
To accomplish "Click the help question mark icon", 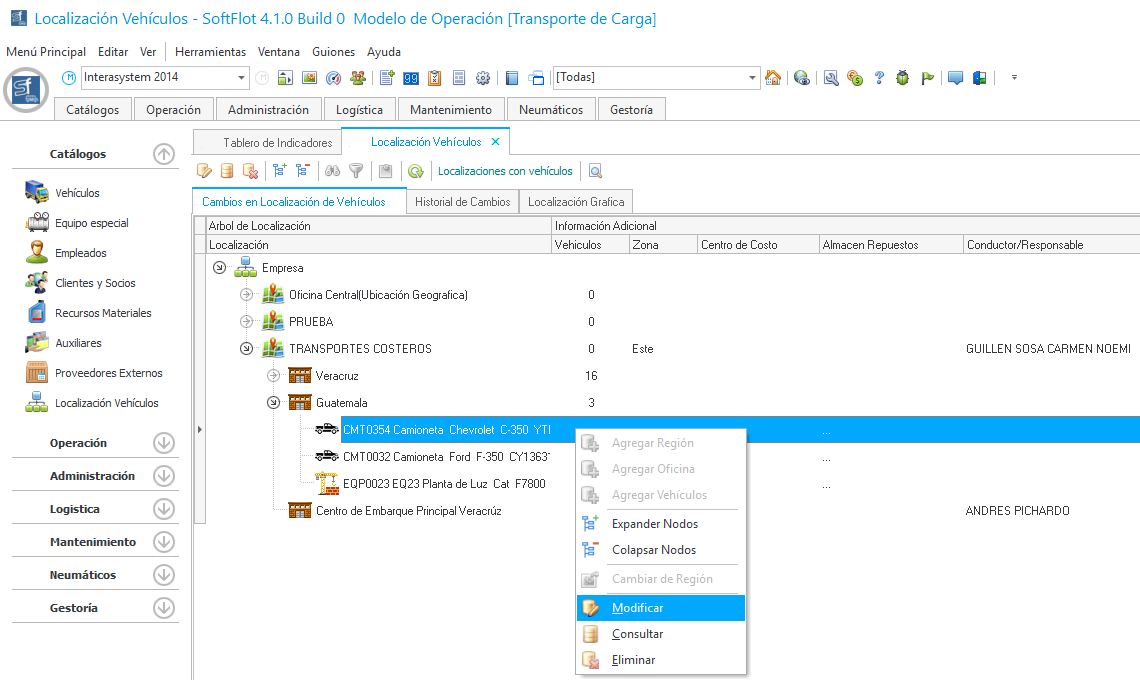I will click(x=879, y=78).
